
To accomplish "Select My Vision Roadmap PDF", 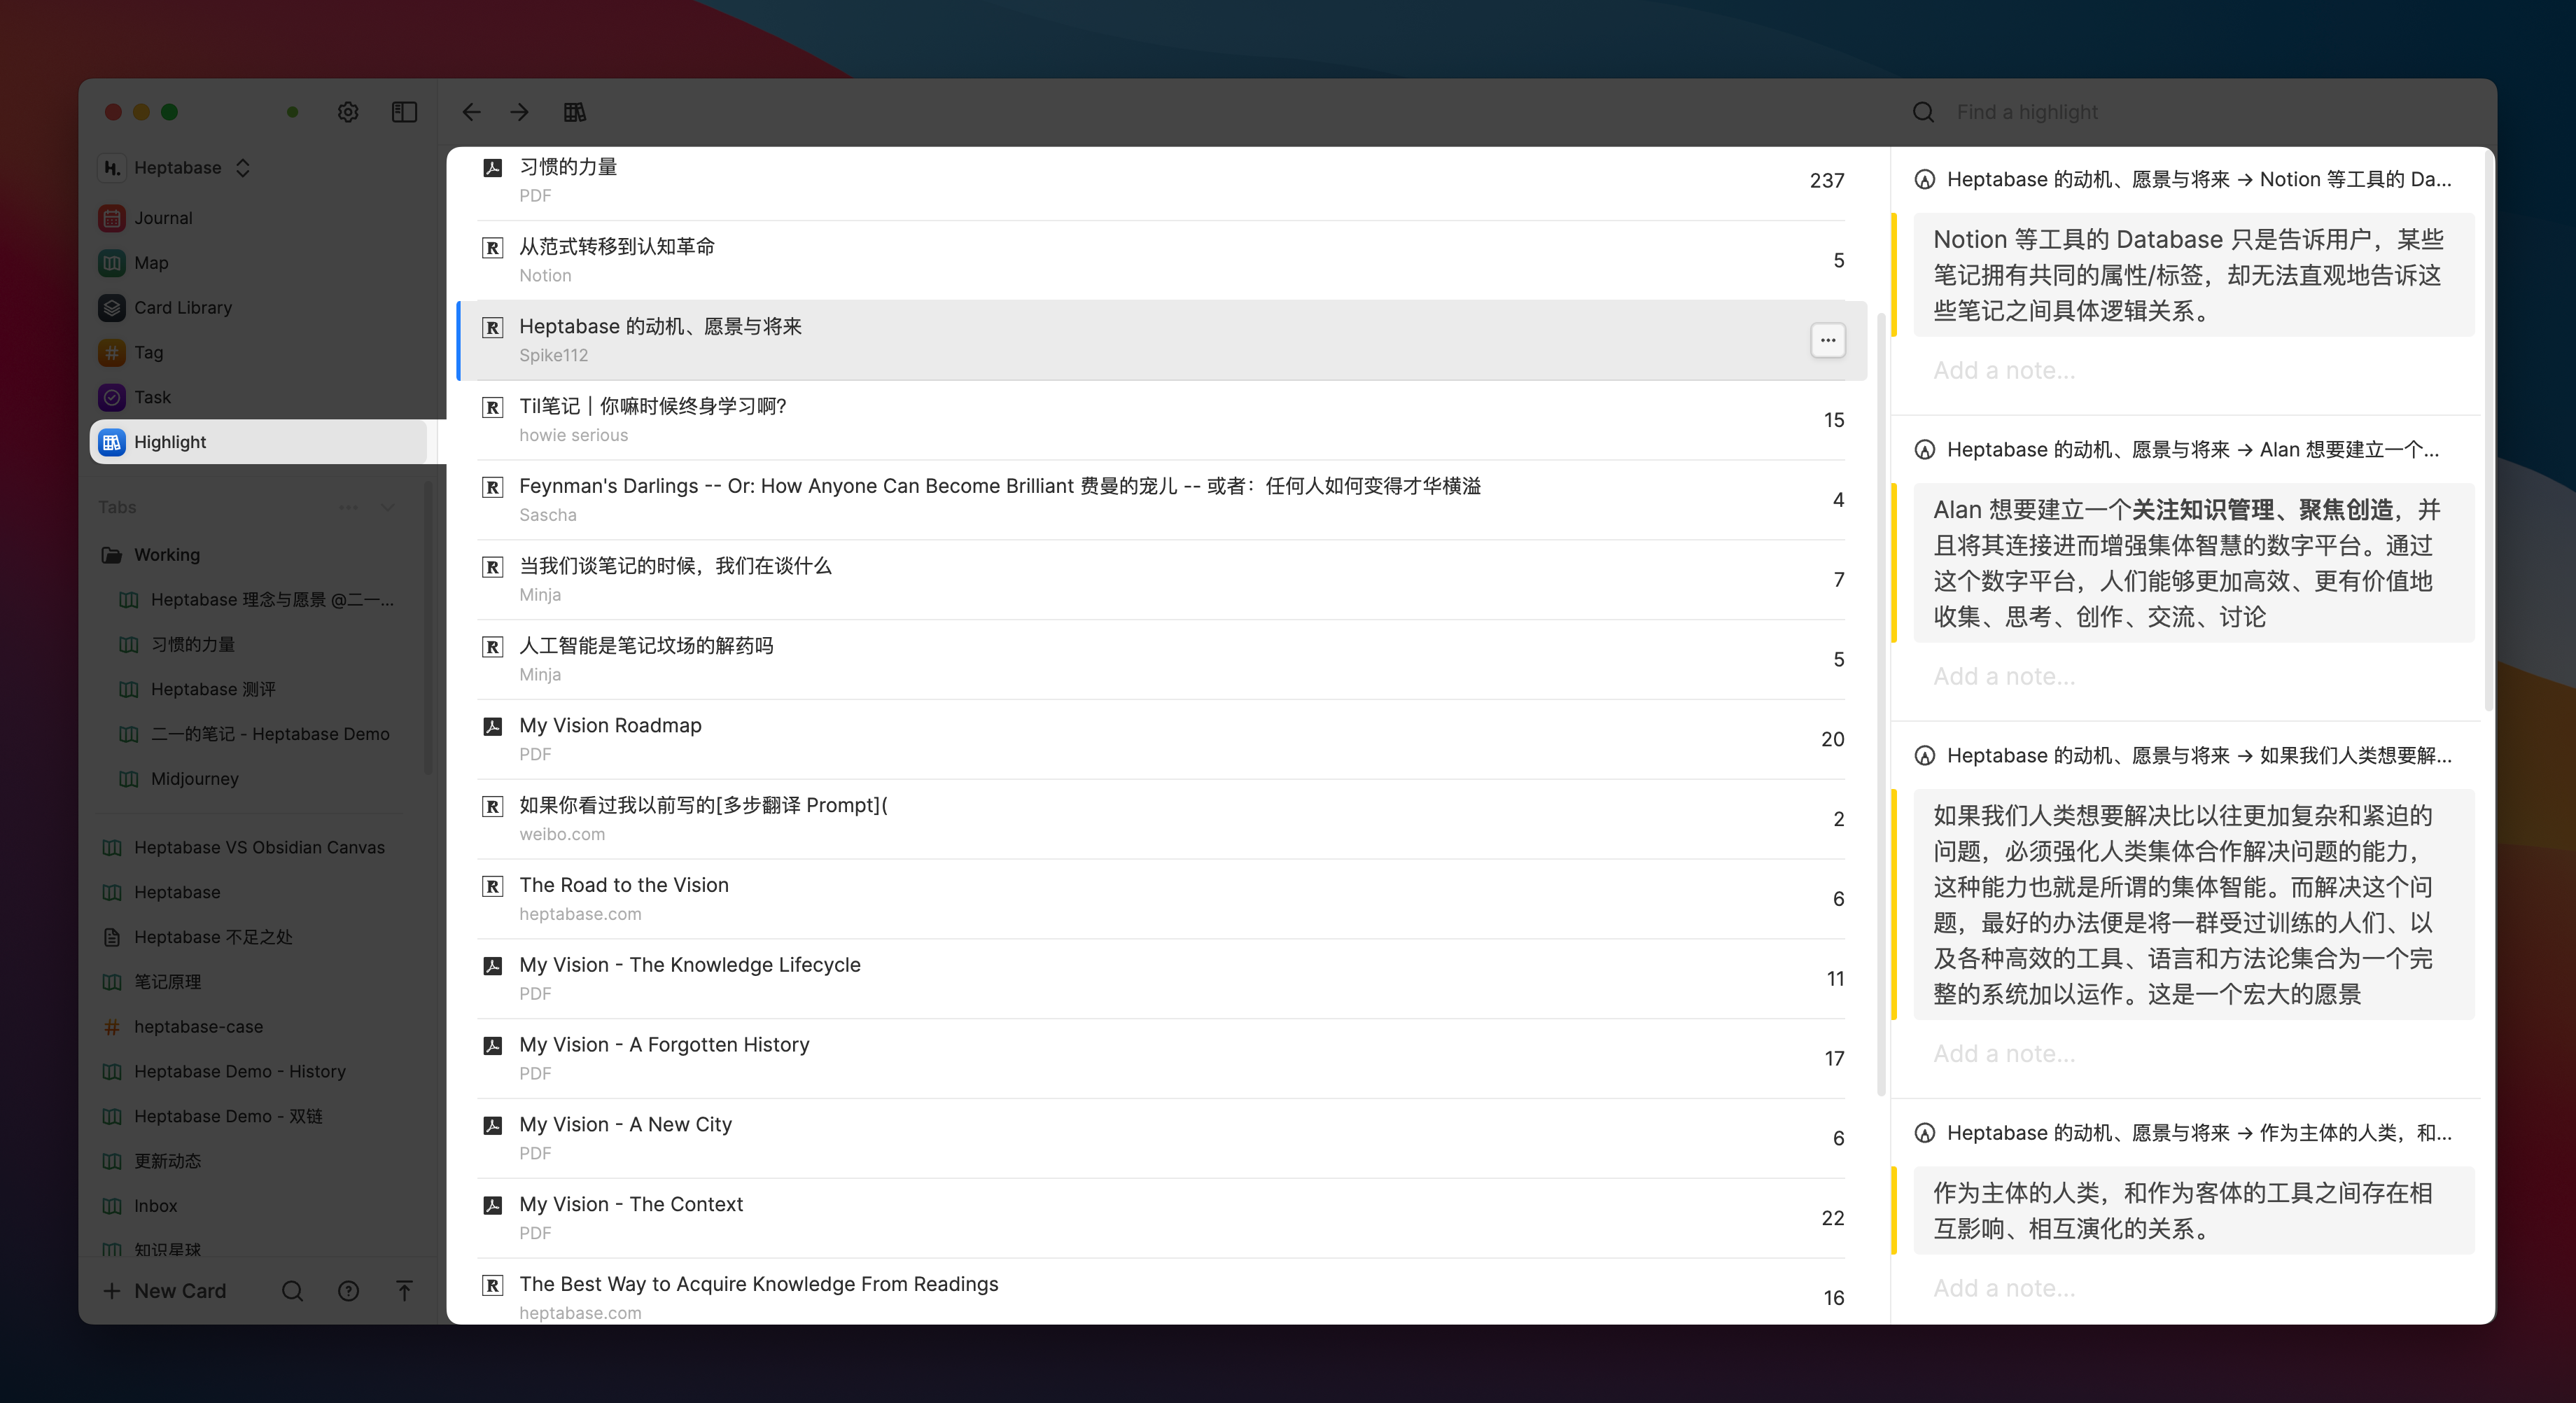I will pos(1162,739).
